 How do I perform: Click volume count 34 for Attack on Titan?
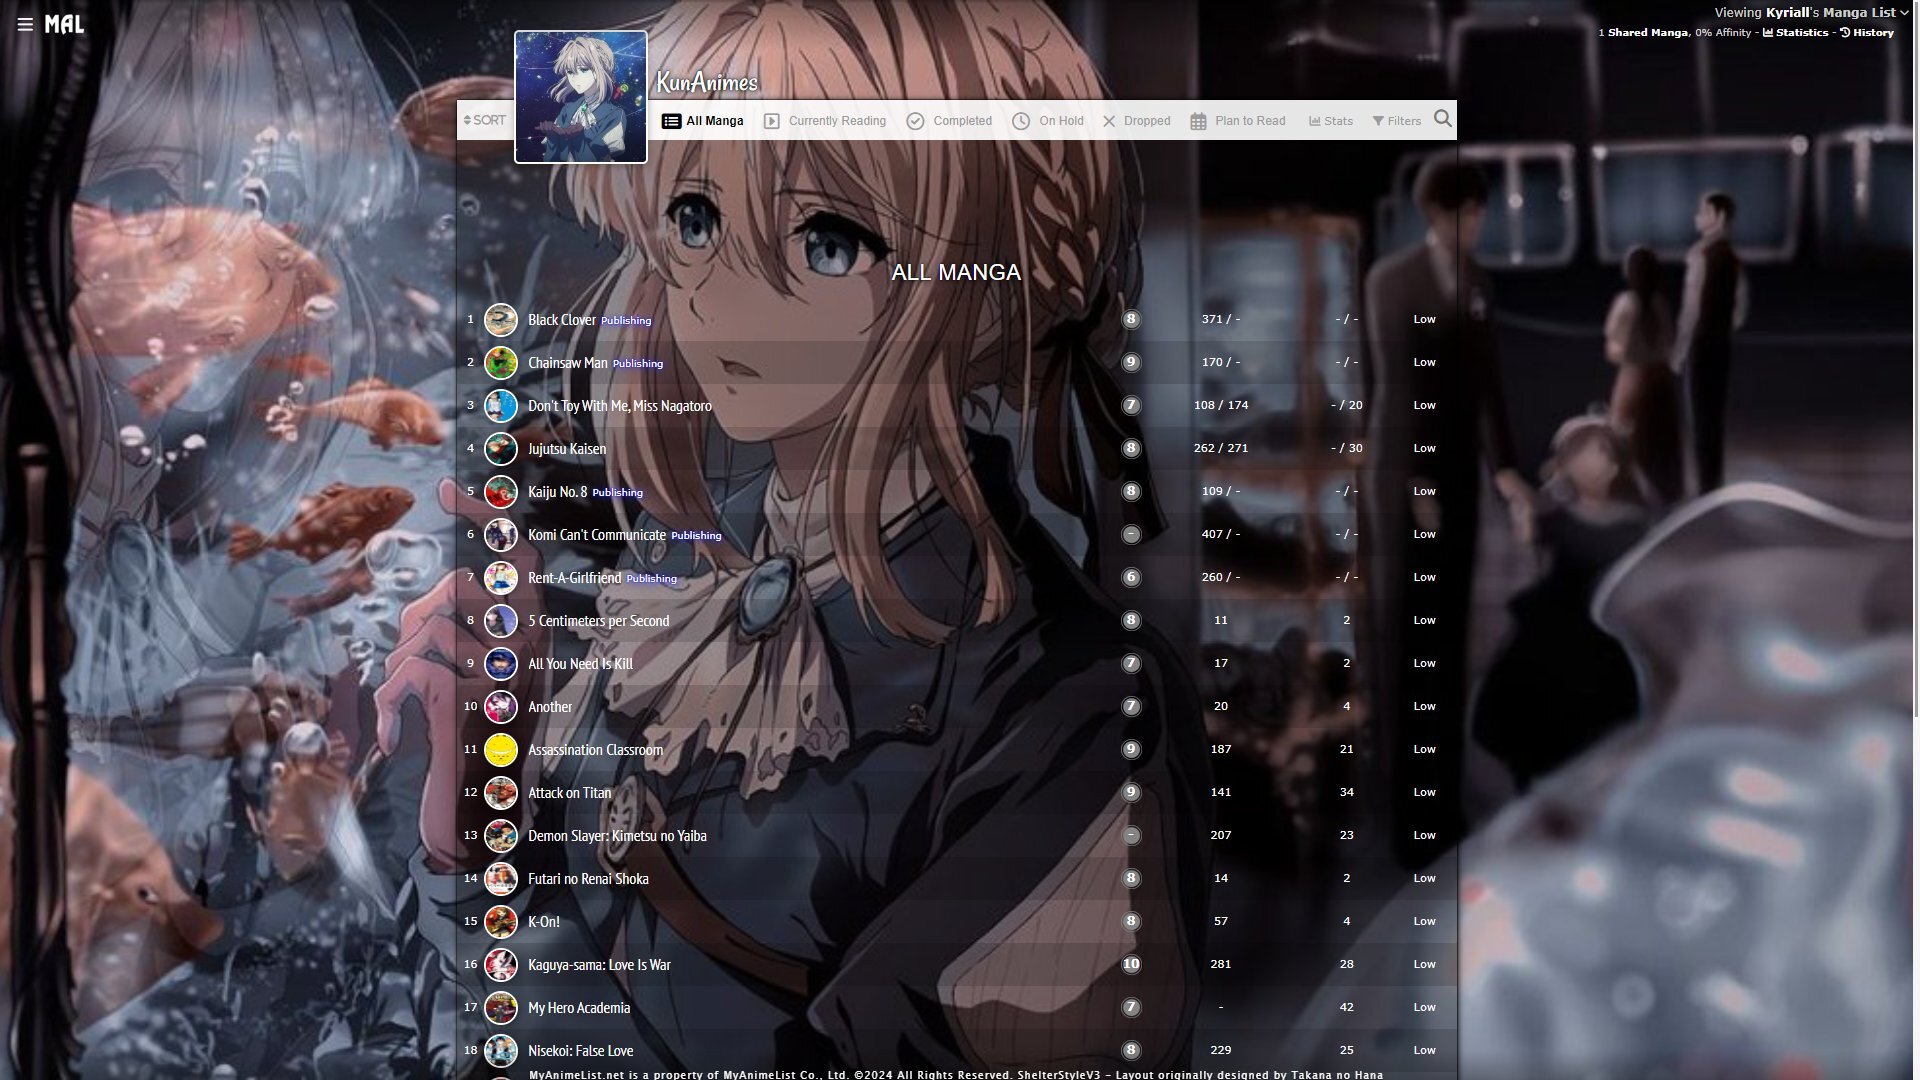click(1347, 792)
